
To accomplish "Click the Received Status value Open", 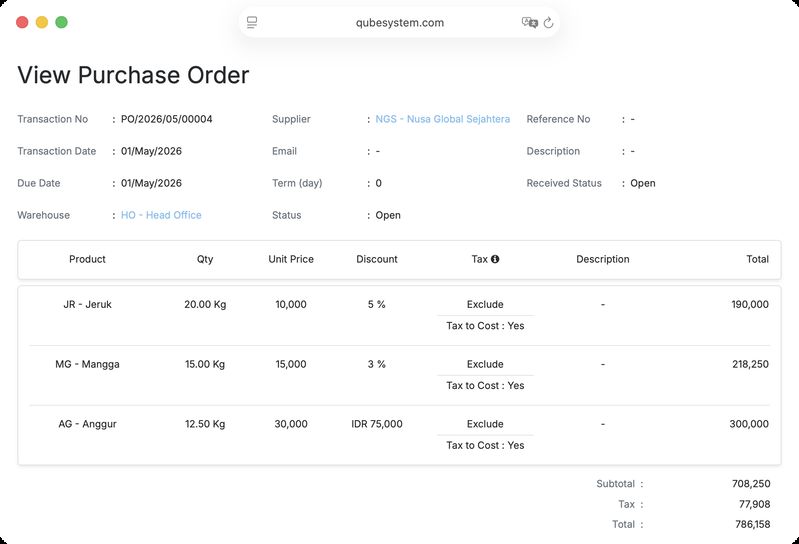I will coord(643,183).
